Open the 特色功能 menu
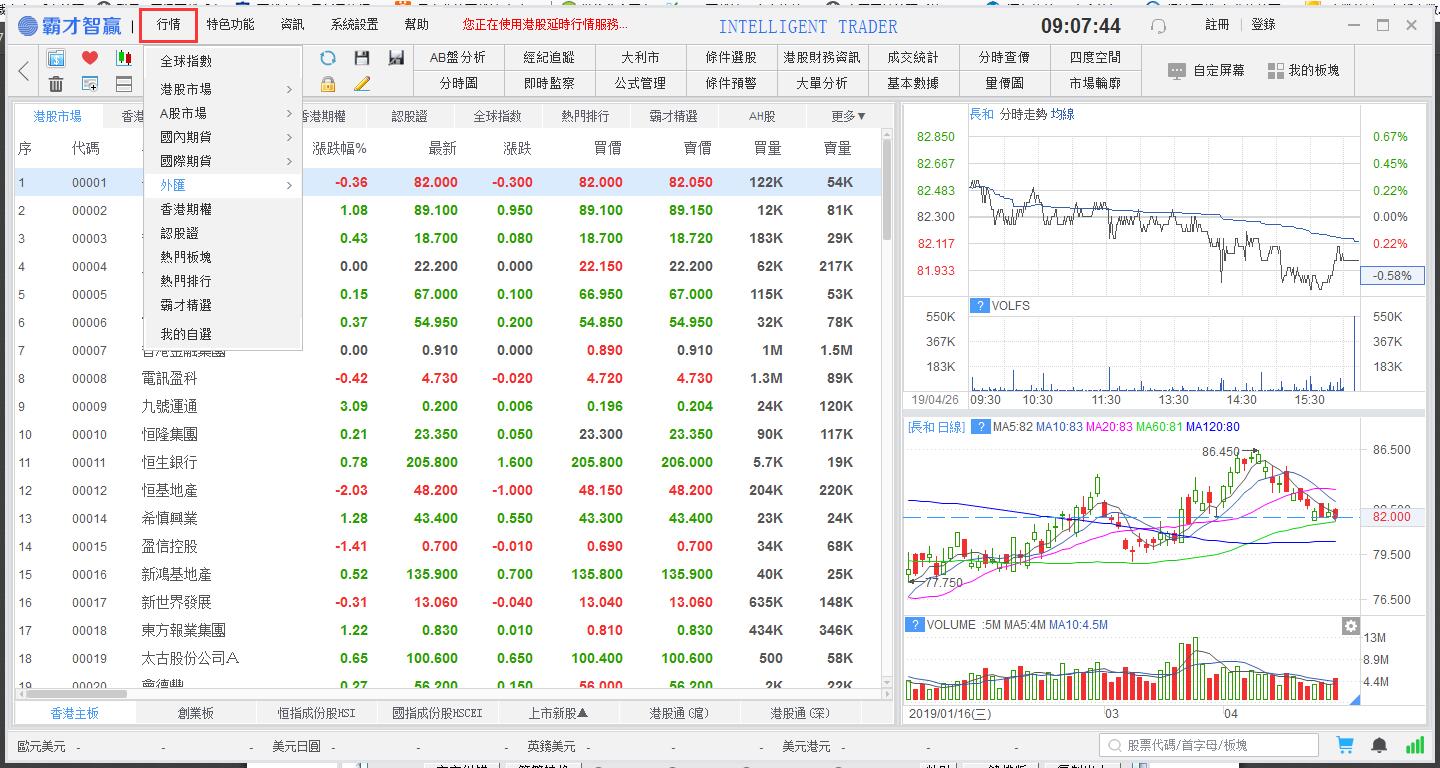 click(x=230, y=25)
